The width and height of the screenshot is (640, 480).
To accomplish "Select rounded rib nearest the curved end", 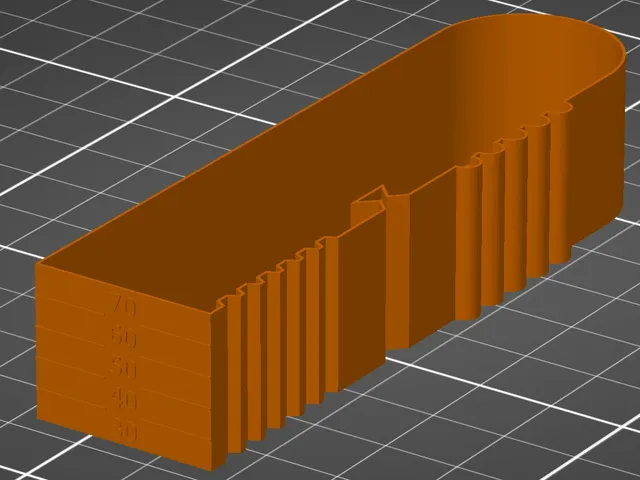I will tap(559, 188).
